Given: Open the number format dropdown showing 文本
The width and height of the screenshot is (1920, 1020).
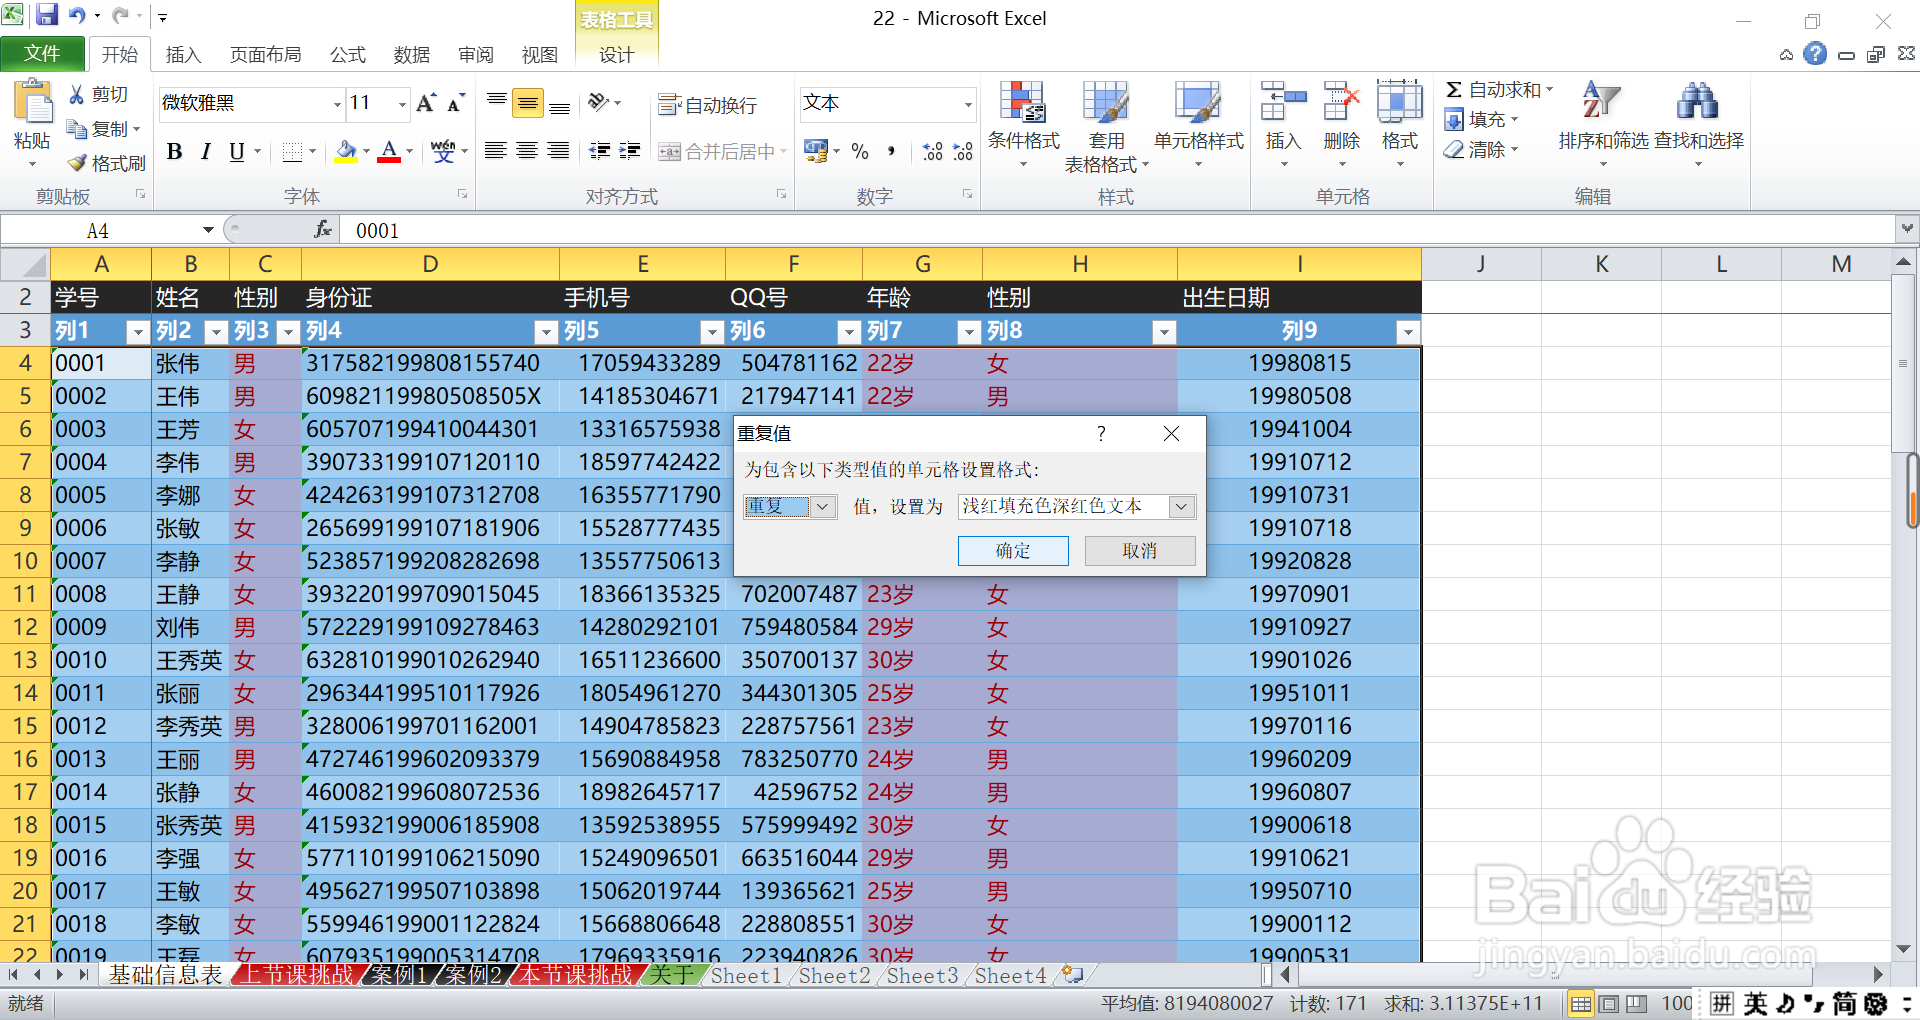Looking at the screenshot, I should [x=967, y=104].
